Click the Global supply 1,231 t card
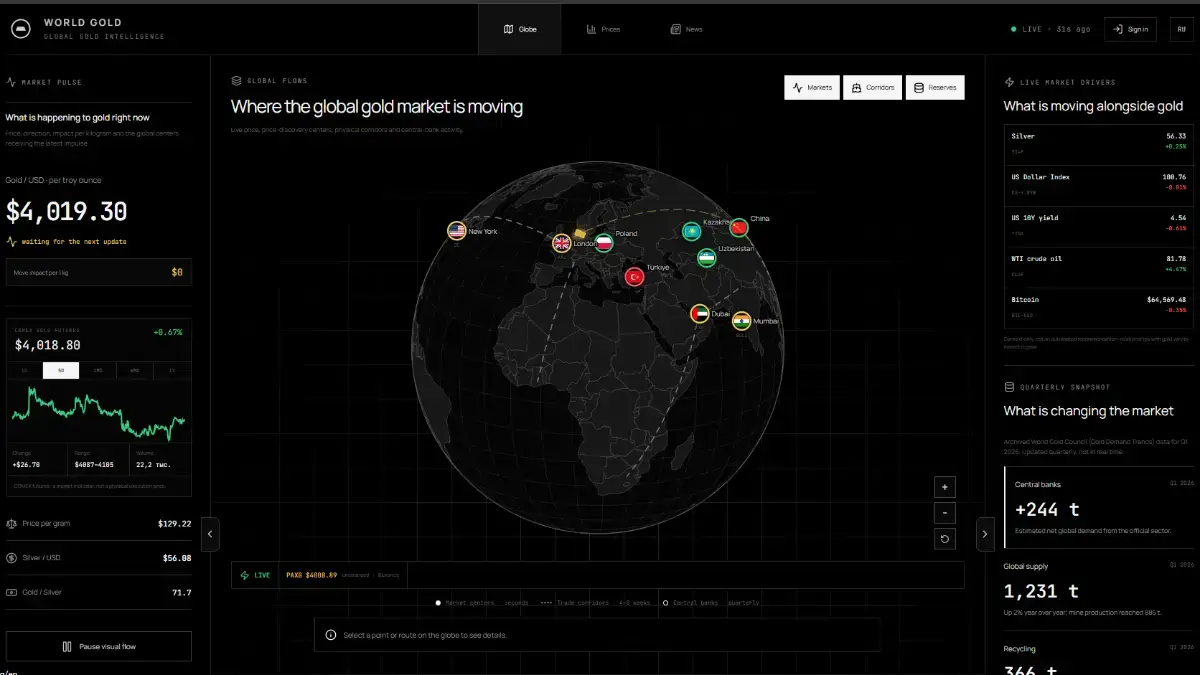The width and height of the screenshot is (1200, 675). click(x=1099, y=590)
